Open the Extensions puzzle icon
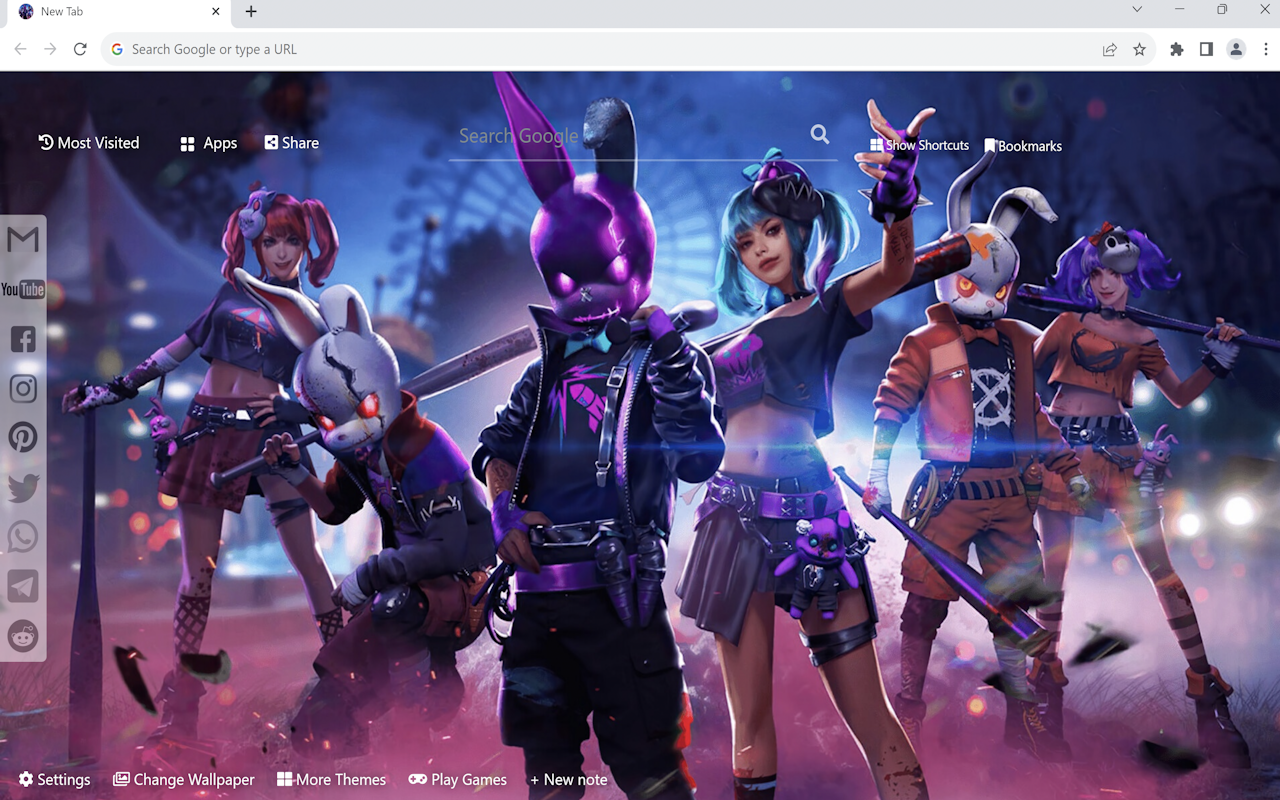Screen dimensions: 1280x800 click(1177, 49)
